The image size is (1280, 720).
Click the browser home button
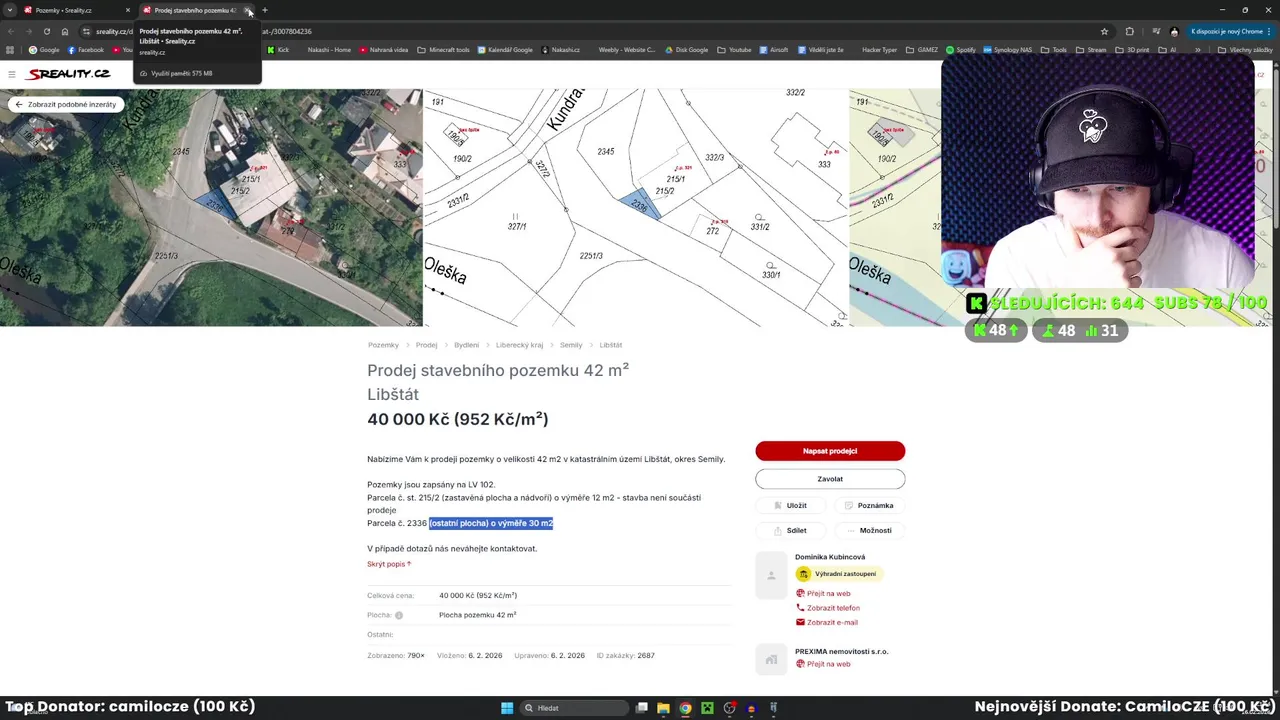(x=65, y=31)
